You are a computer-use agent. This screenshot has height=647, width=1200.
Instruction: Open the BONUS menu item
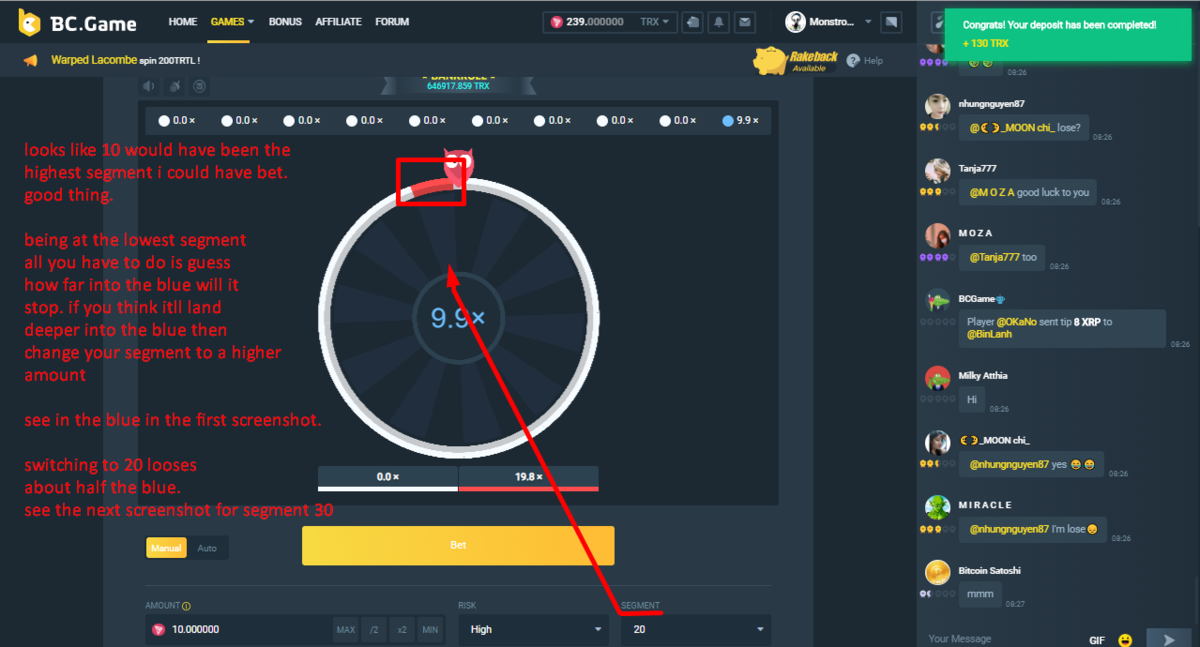tap(285, 21)
